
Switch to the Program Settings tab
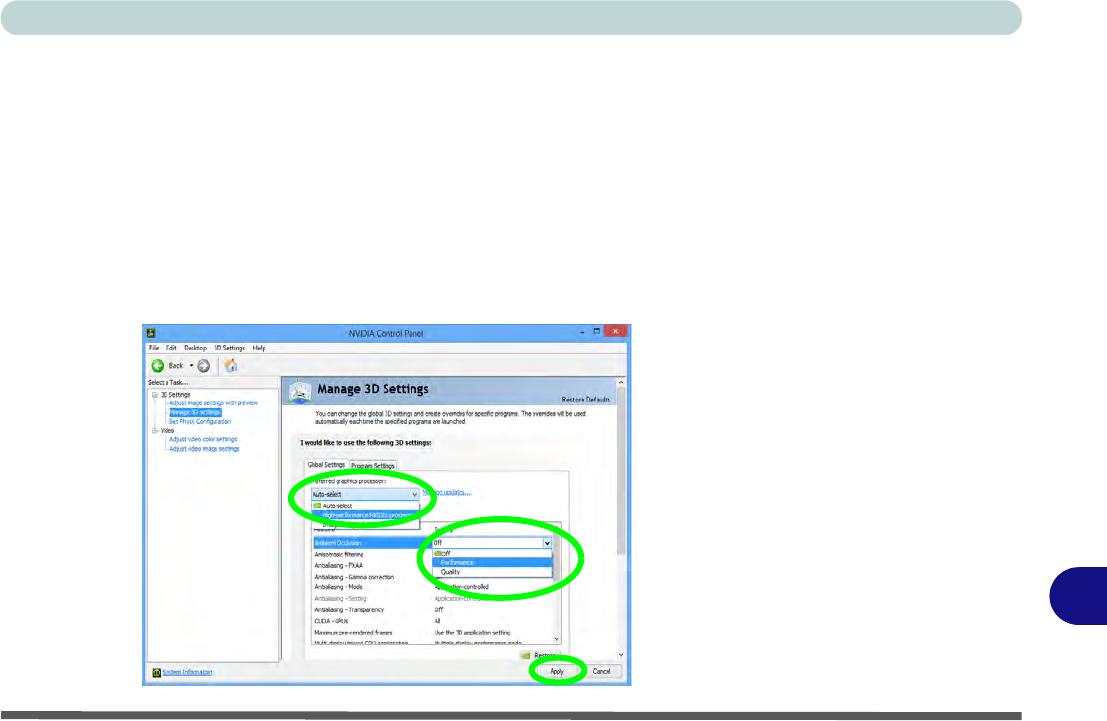click(373, 466)
